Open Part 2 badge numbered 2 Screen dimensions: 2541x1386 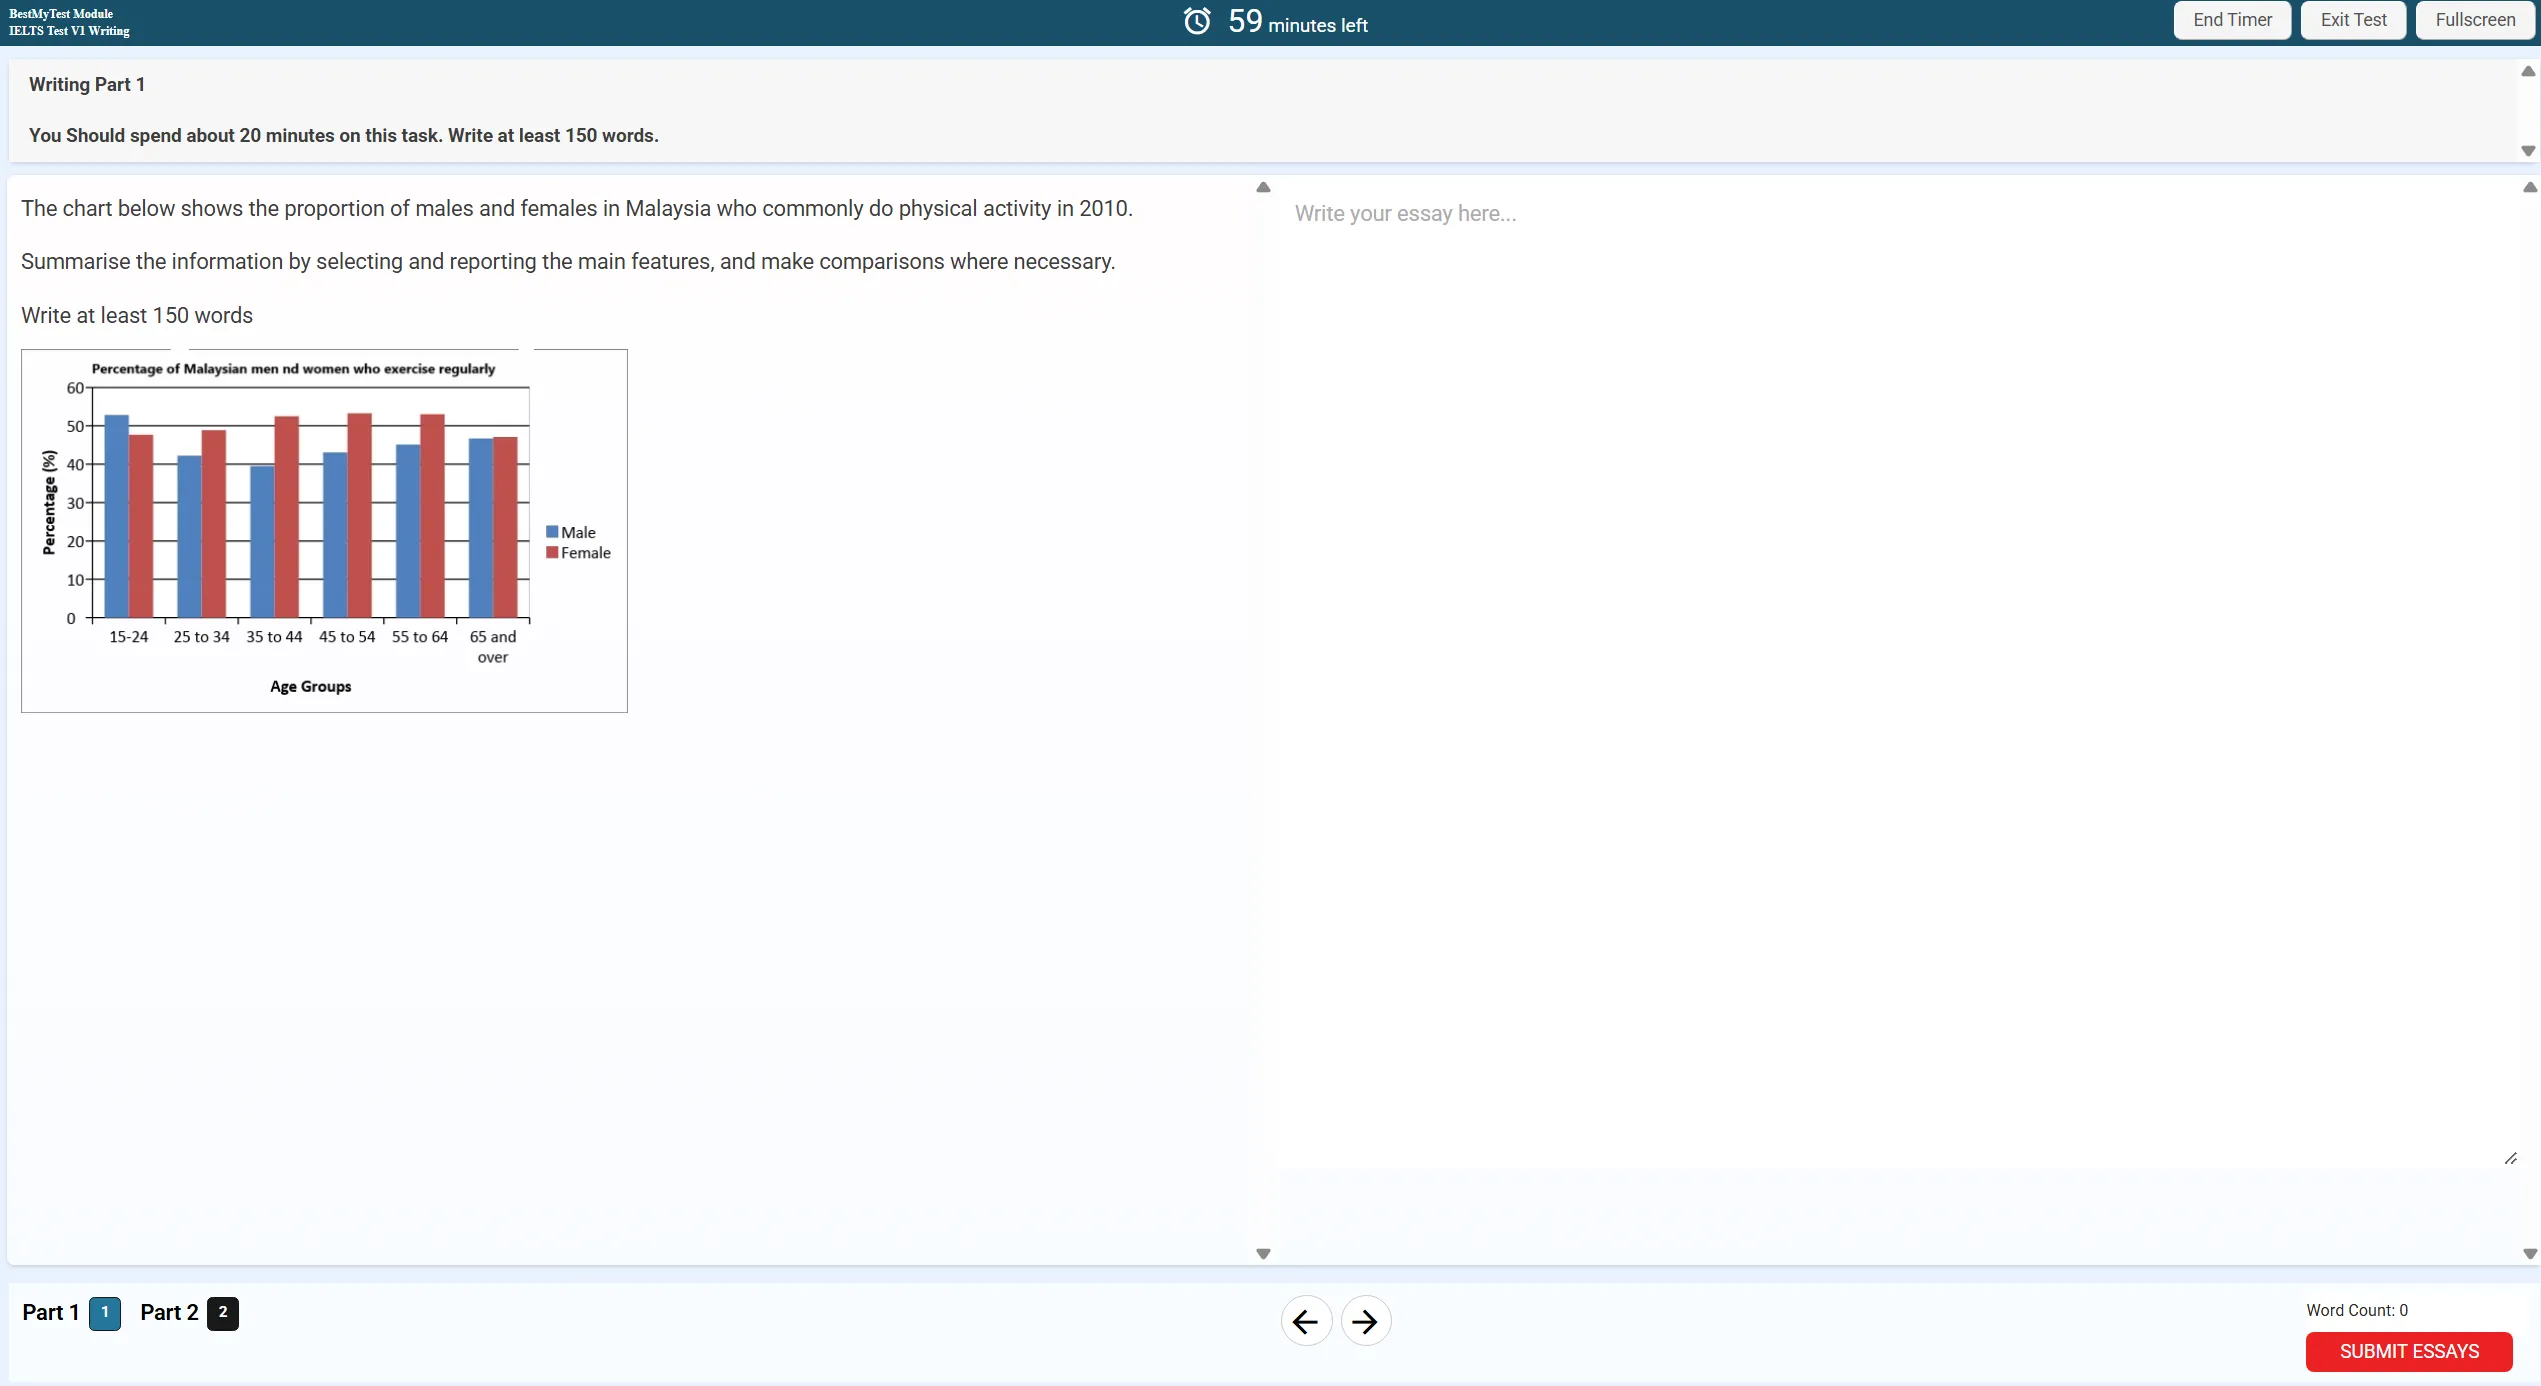coord(223,1313)
